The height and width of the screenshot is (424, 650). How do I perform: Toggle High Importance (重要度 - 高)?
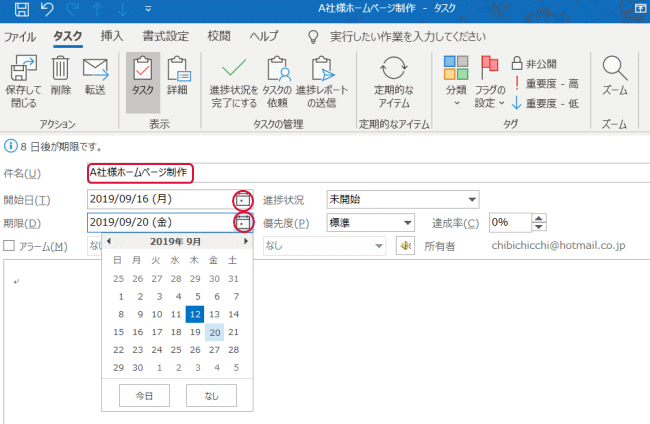[x=546, y=83]
